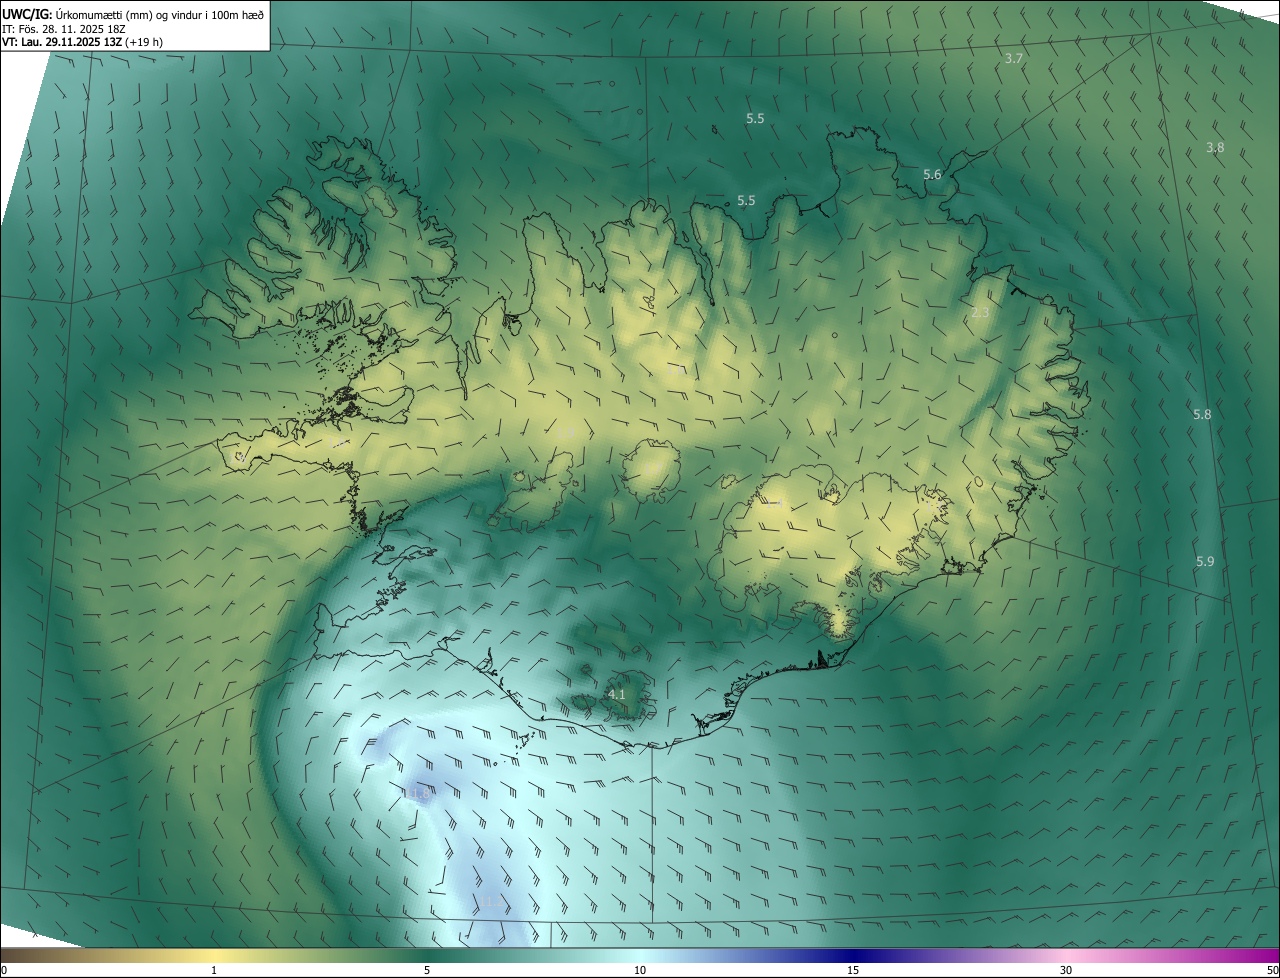Screen dimensions: 1280x978
Task: Click the 50 tick on the color scale
Action: (1273, 970)
